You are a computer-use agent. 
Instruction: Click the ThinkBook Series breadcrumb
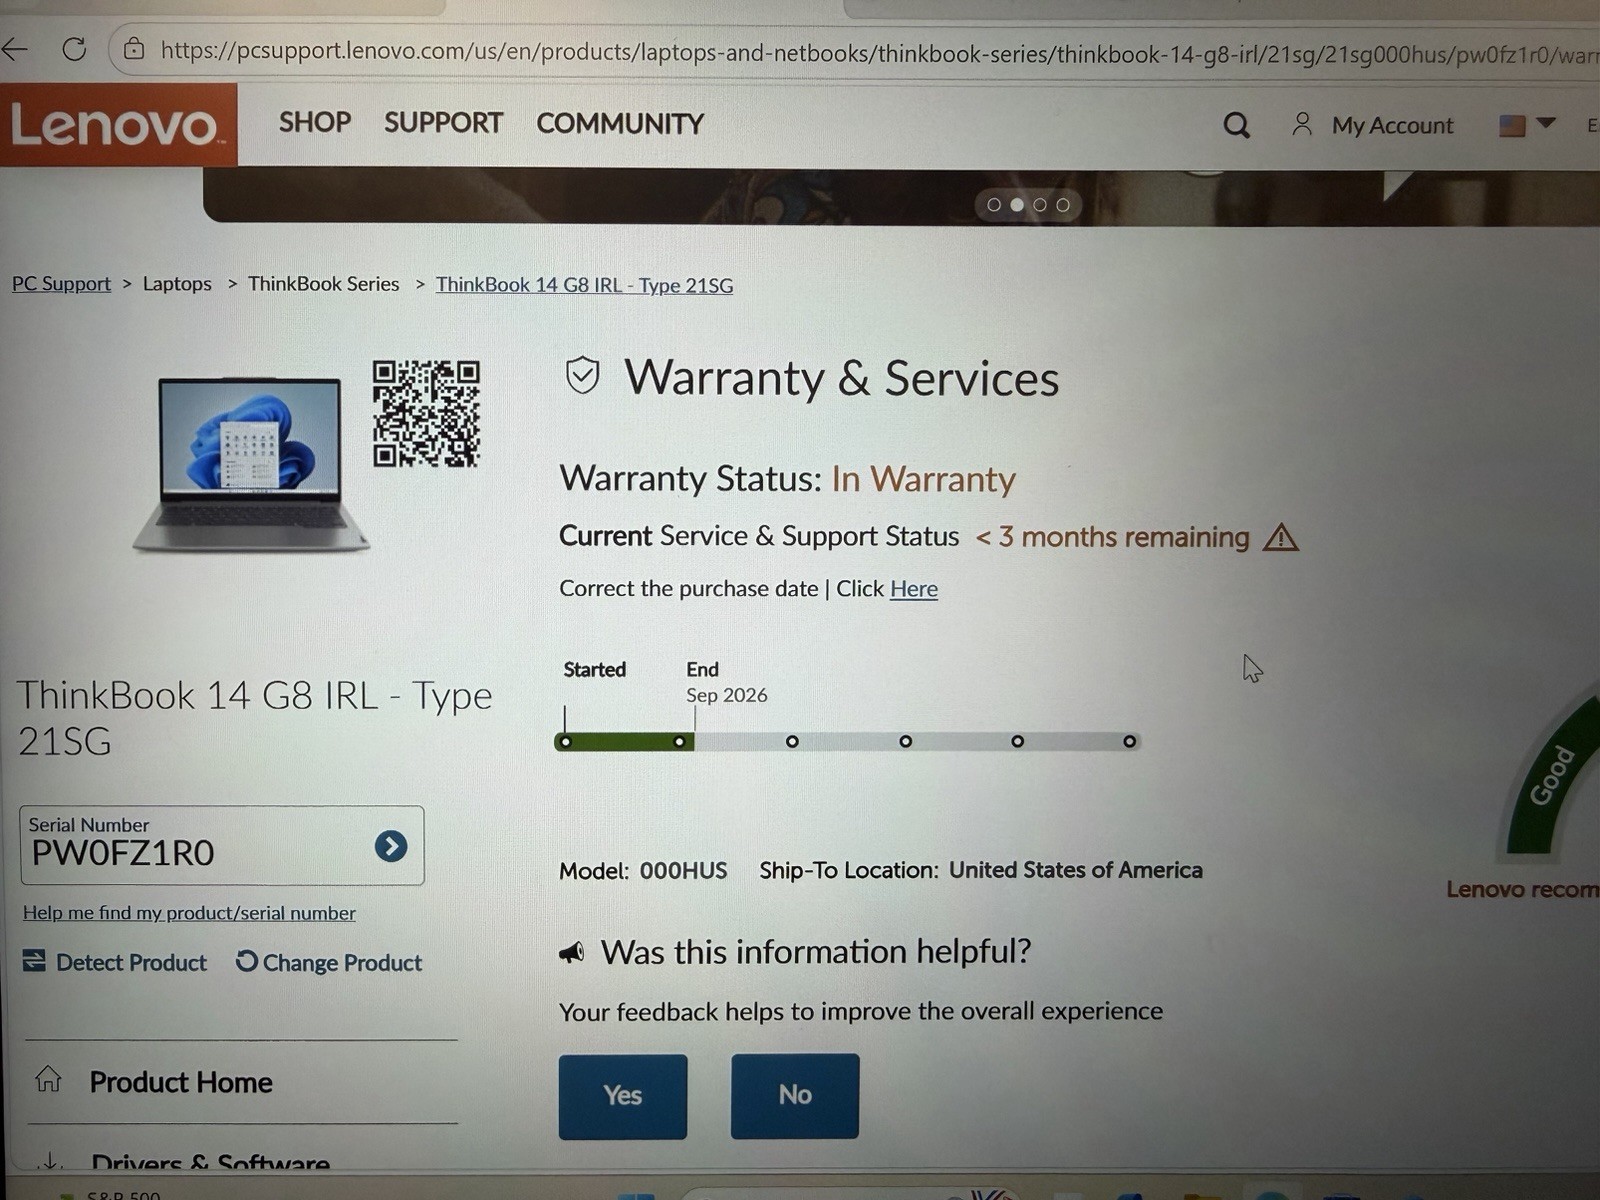[323, 284]
